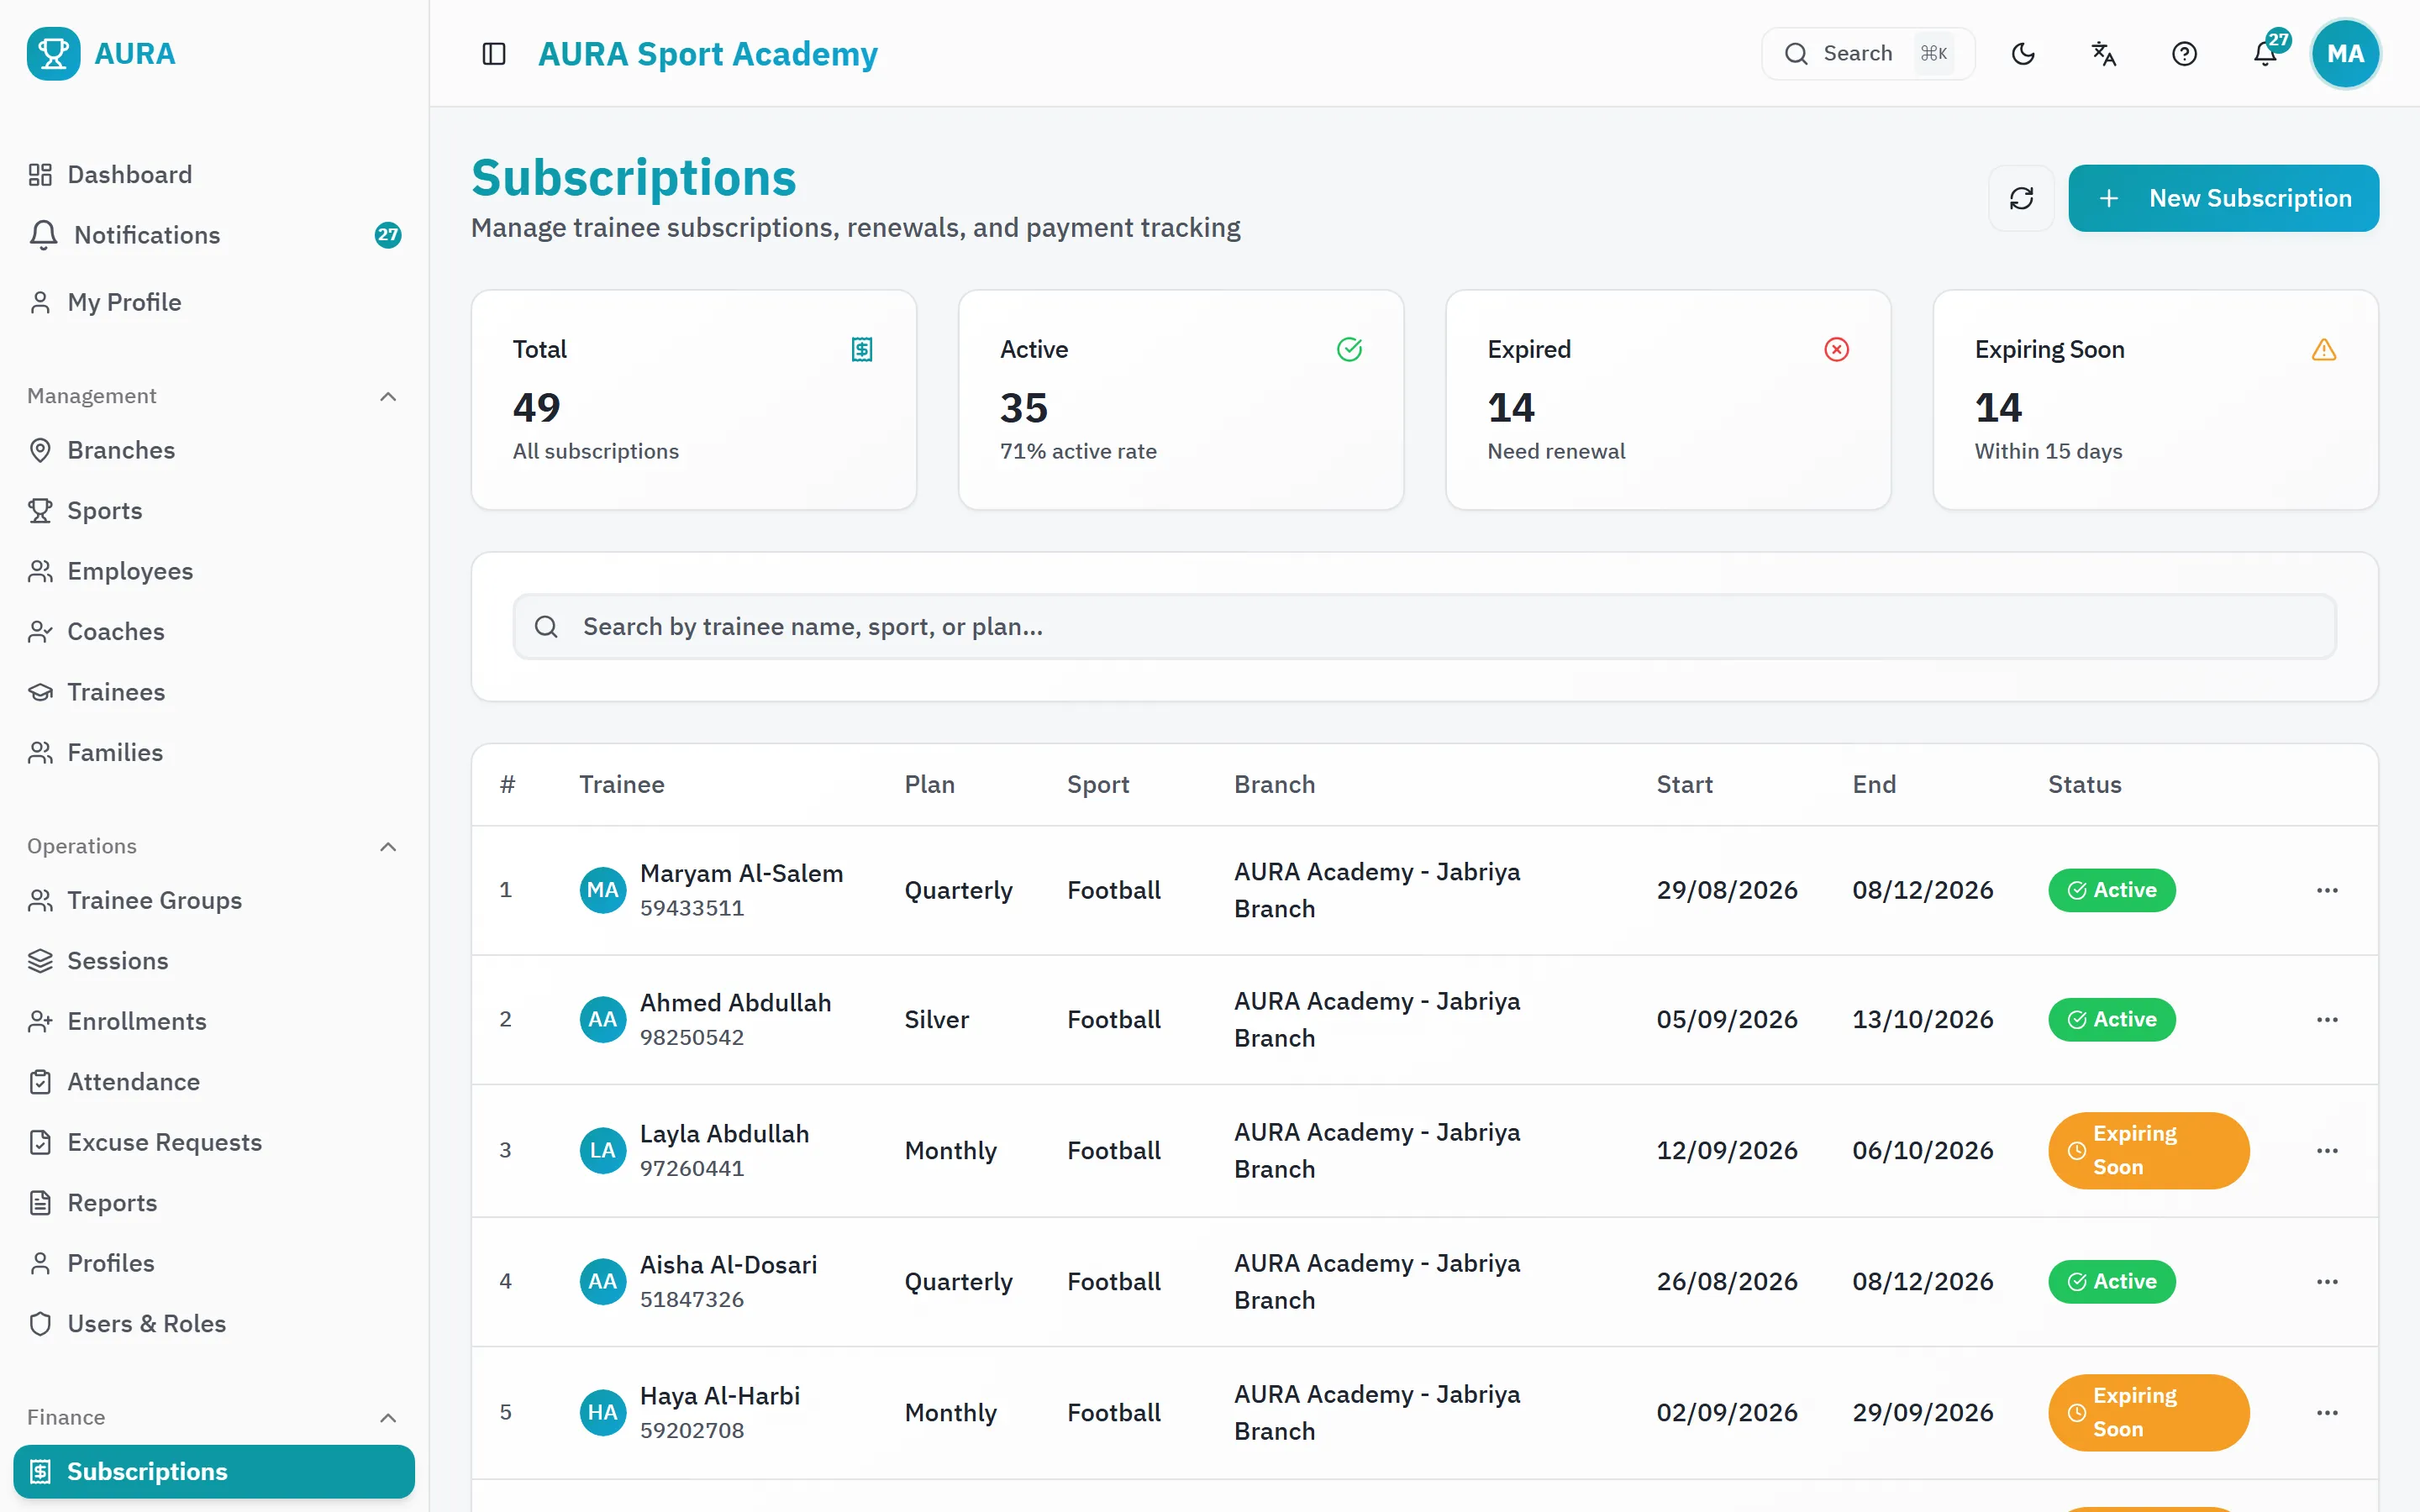Toggle the sidebar panel icon

pyautogui.click(x=494, y=54)
